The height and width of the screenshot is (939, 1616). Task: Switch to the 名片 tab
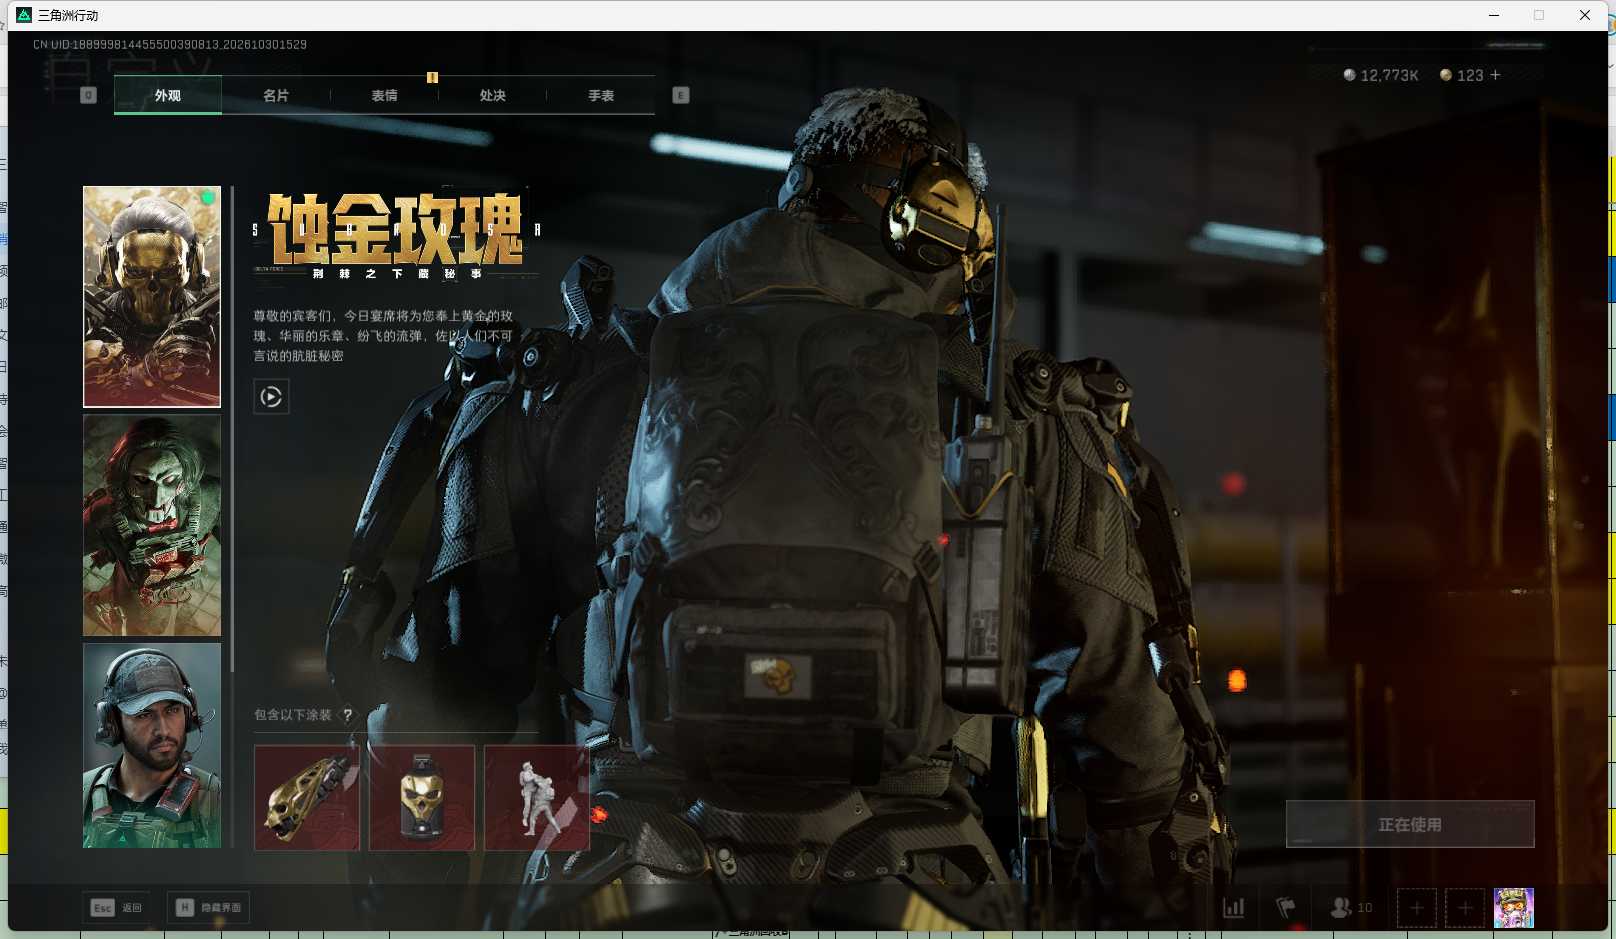pos(276,95)
